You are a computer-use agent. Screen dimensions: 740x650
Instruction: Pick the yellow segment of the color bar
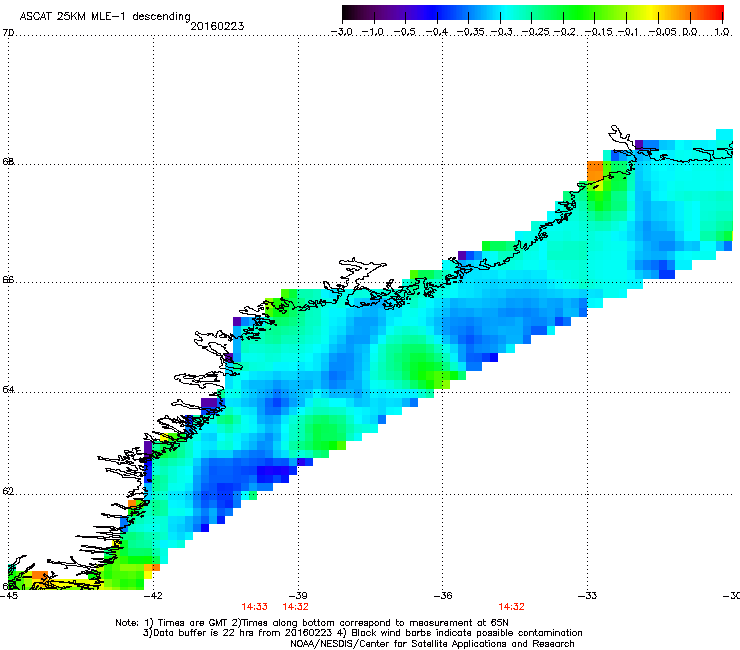click(653, 13)
